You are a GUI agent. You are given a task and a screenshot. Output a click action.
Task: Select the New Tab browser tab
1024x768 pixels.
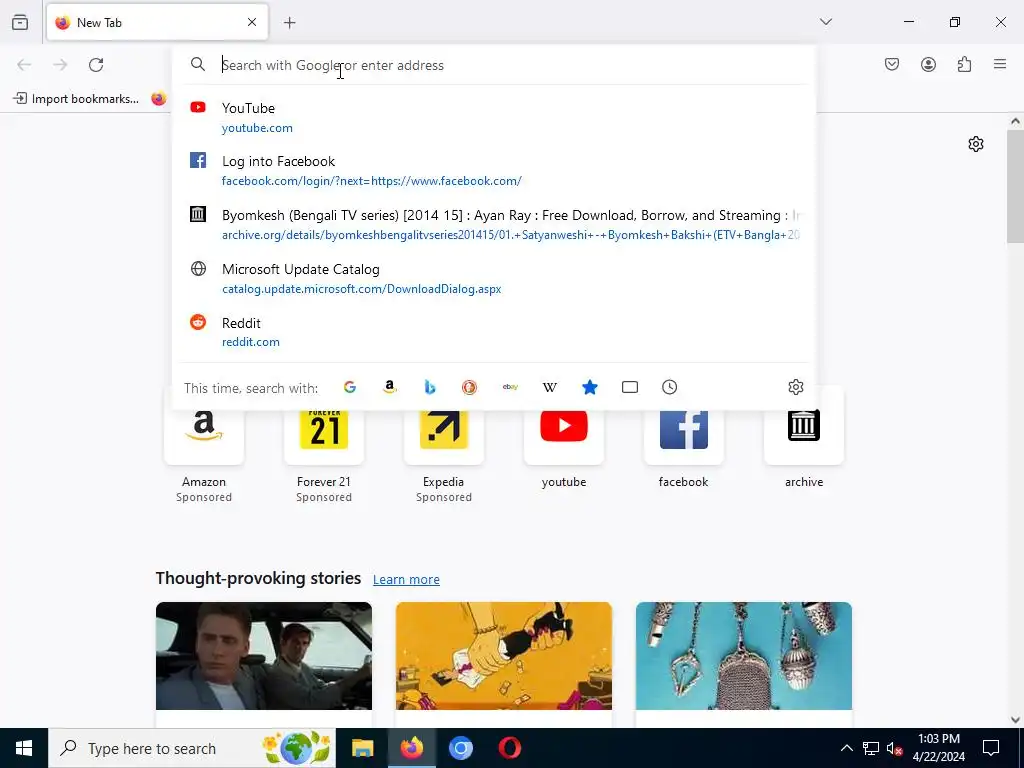click(x=157, y=23)
